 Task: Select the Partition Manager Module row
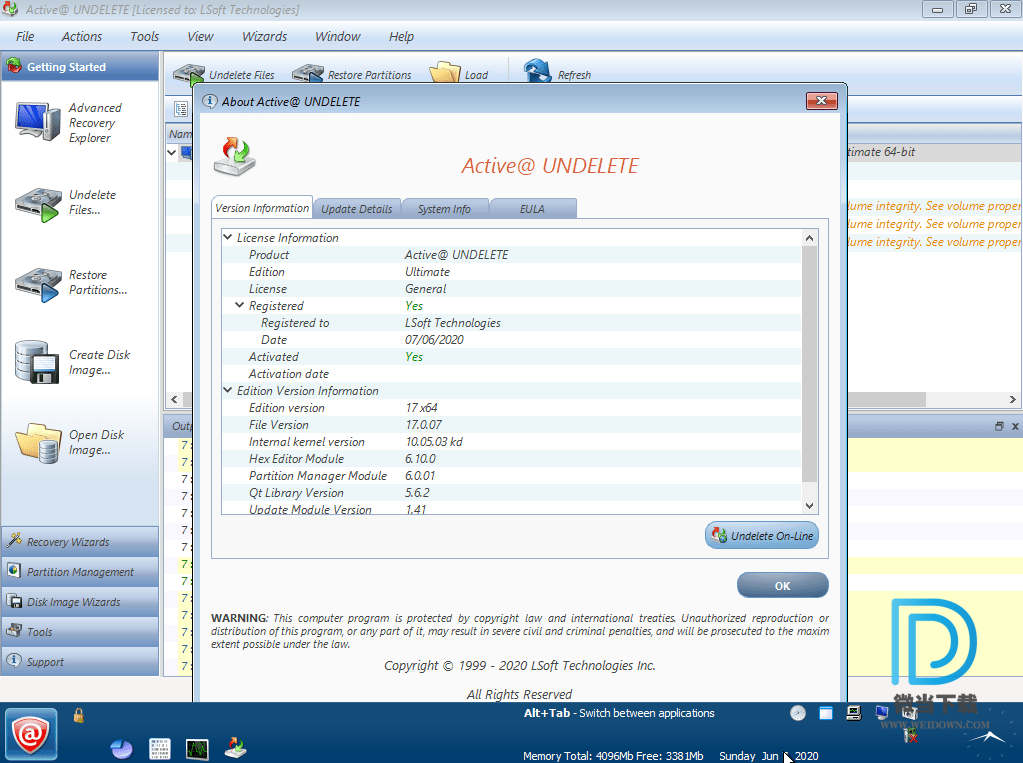512,476
